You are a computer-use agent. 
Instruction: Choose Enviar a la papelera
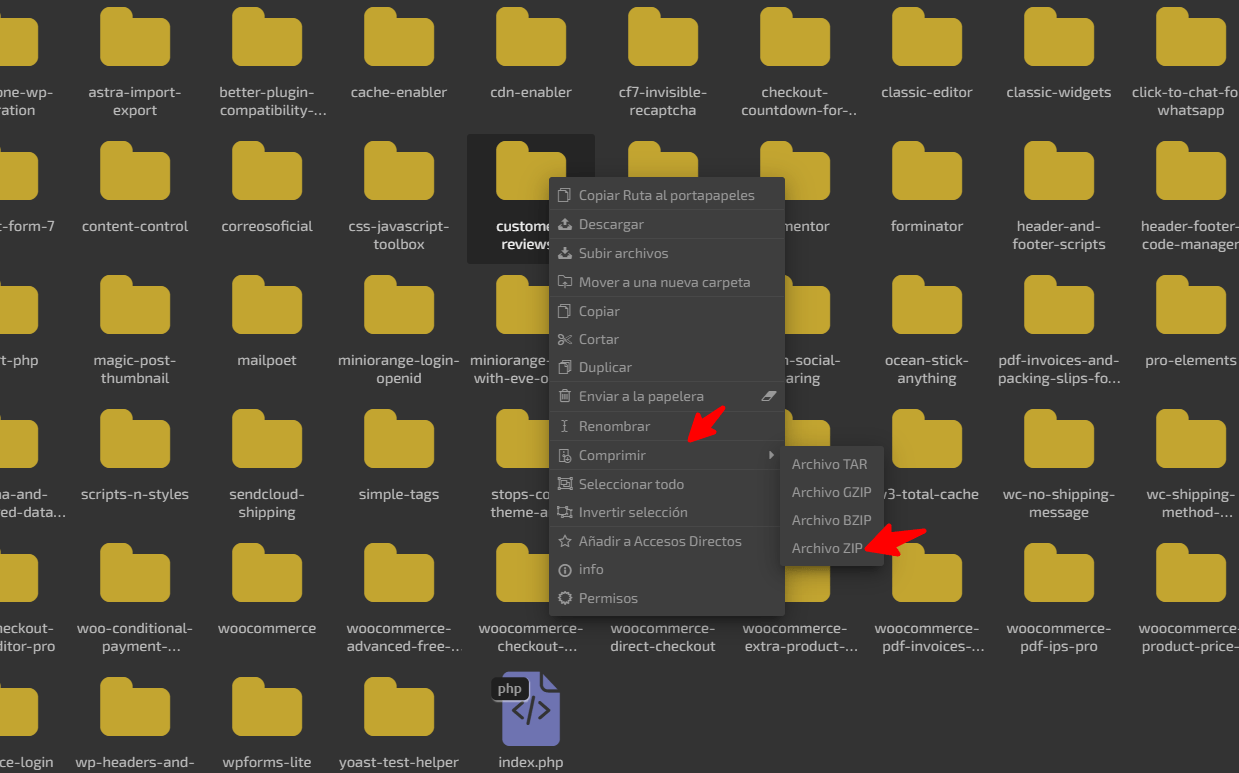tap(667, 396)
